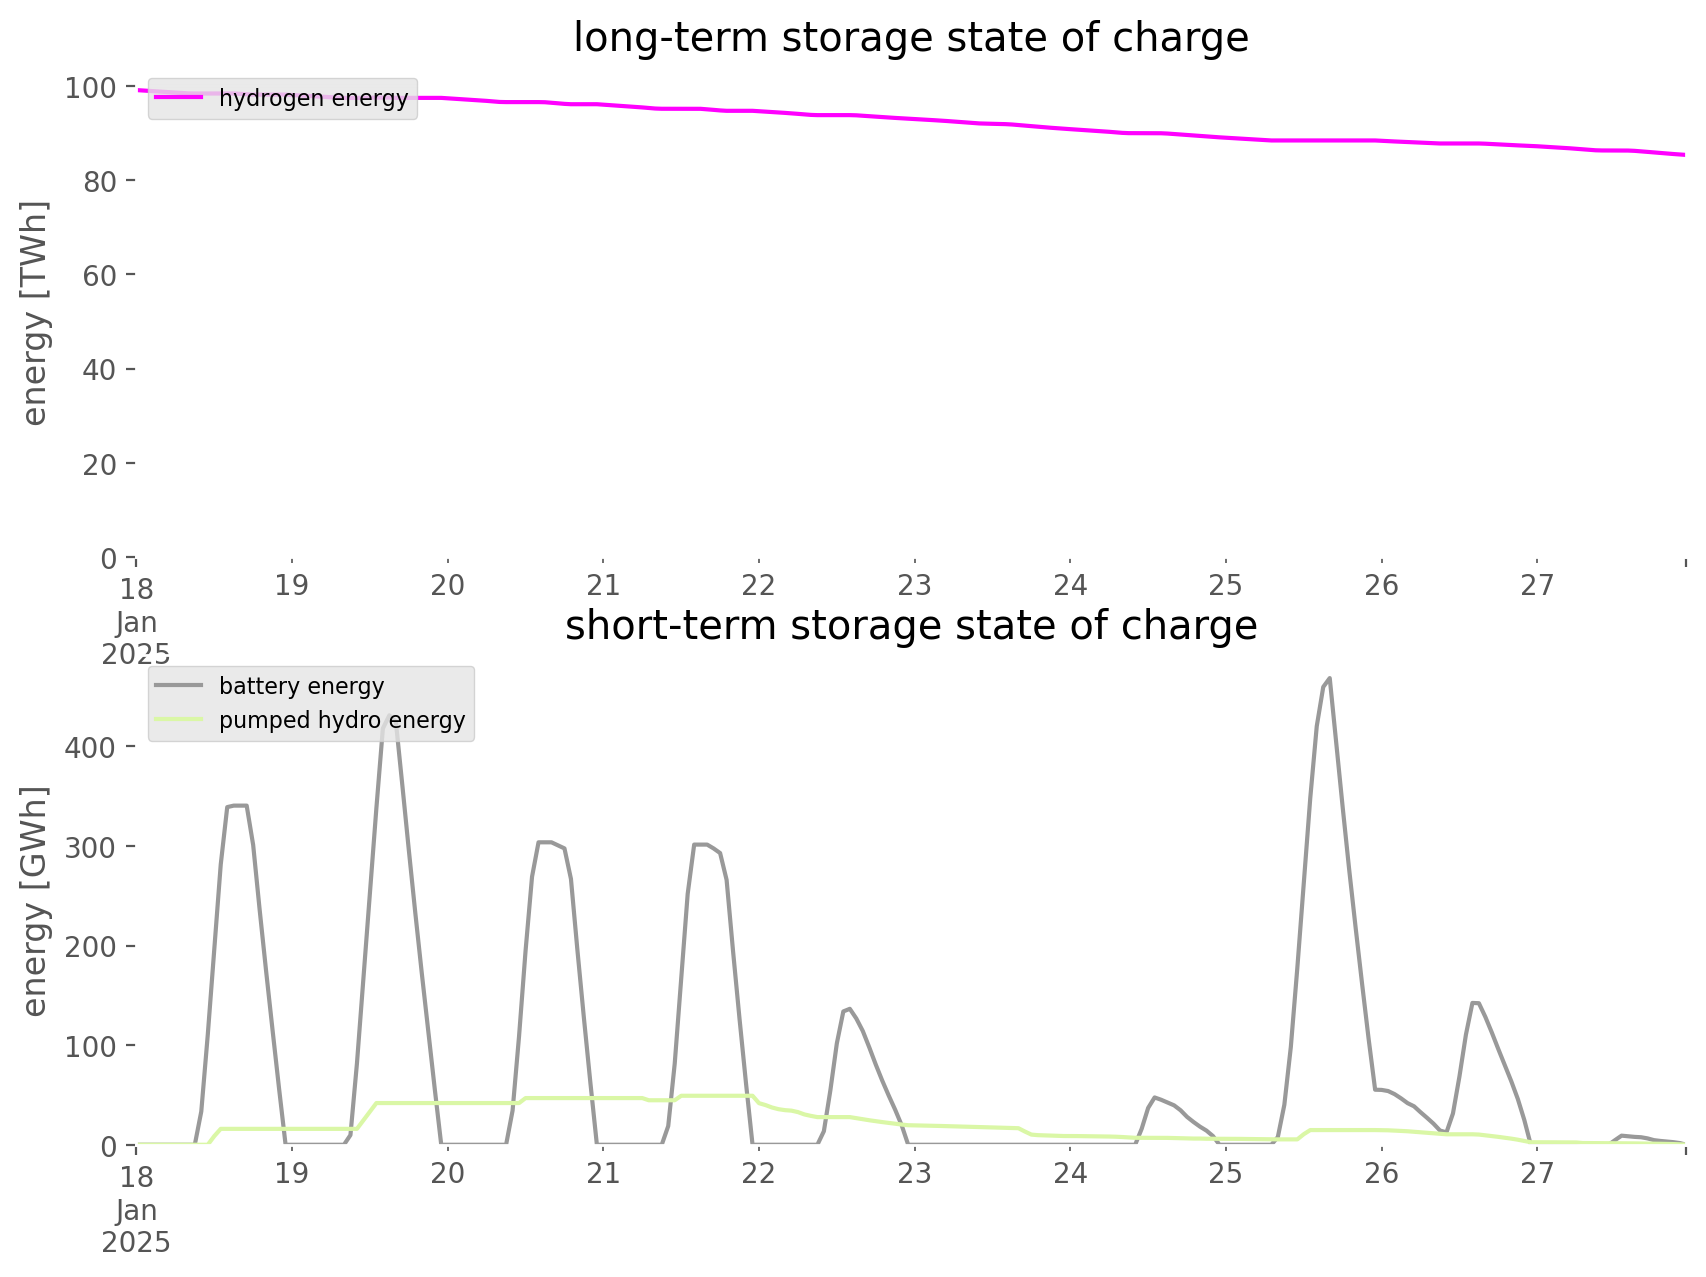This screenshot has height=1277, width=1706.
Task: Click the 80 tick on the TWh axis
Action: point(100,181)
